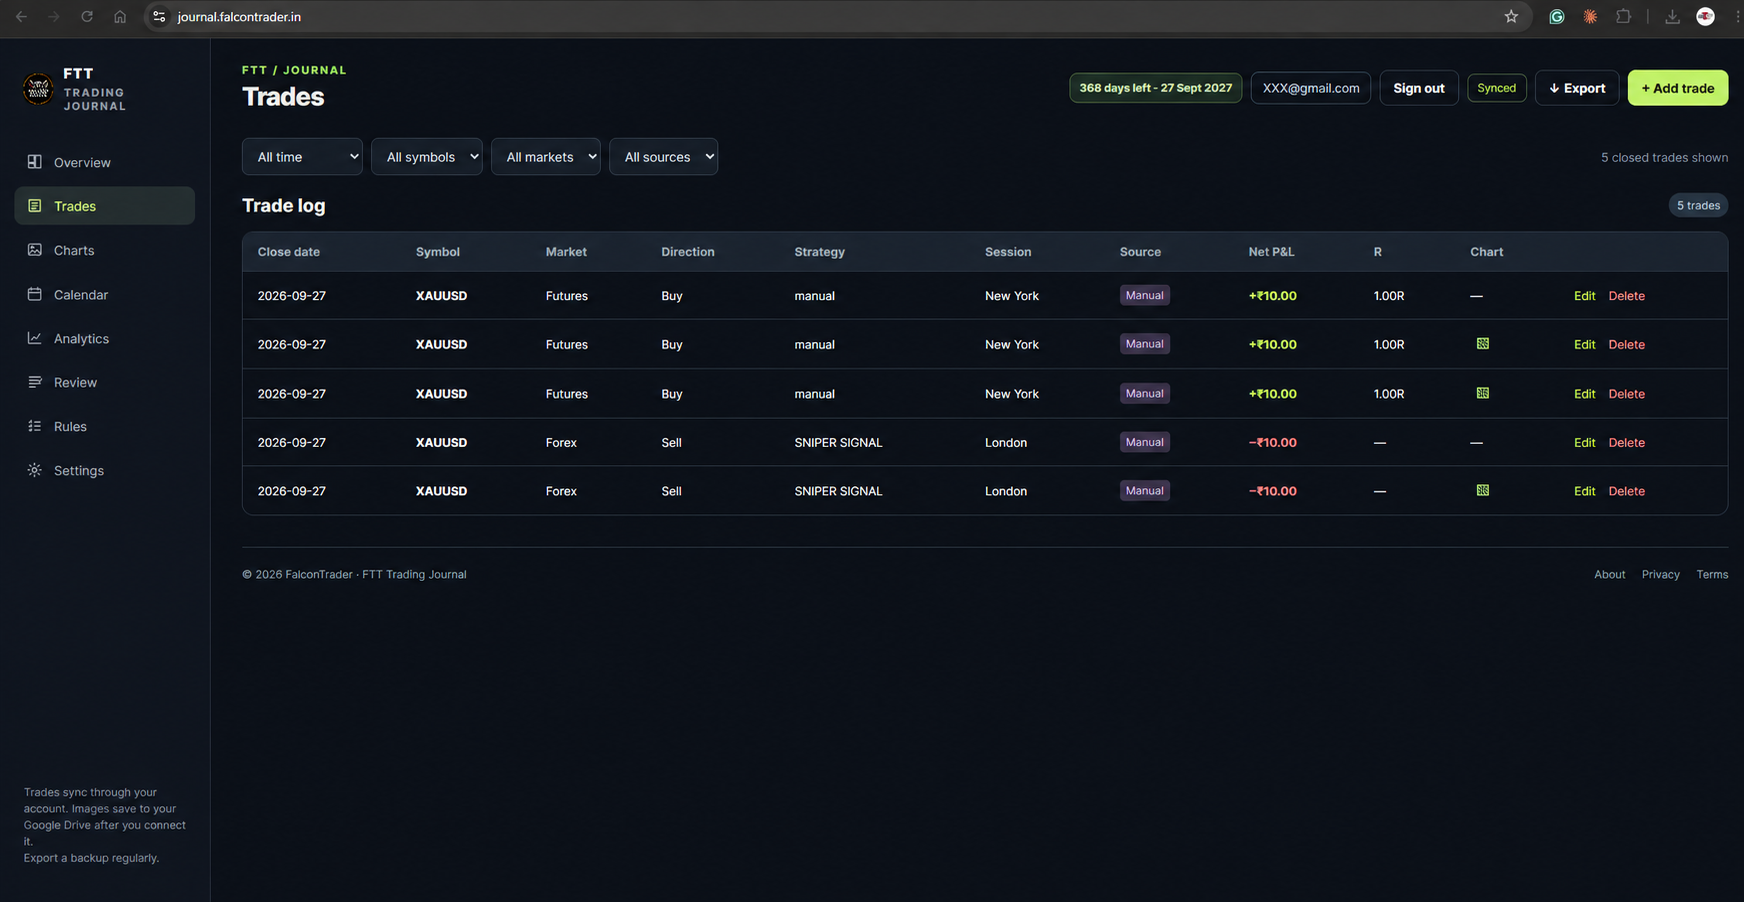
Task: Click the Session column header
Action: (x=1008, y=252)
